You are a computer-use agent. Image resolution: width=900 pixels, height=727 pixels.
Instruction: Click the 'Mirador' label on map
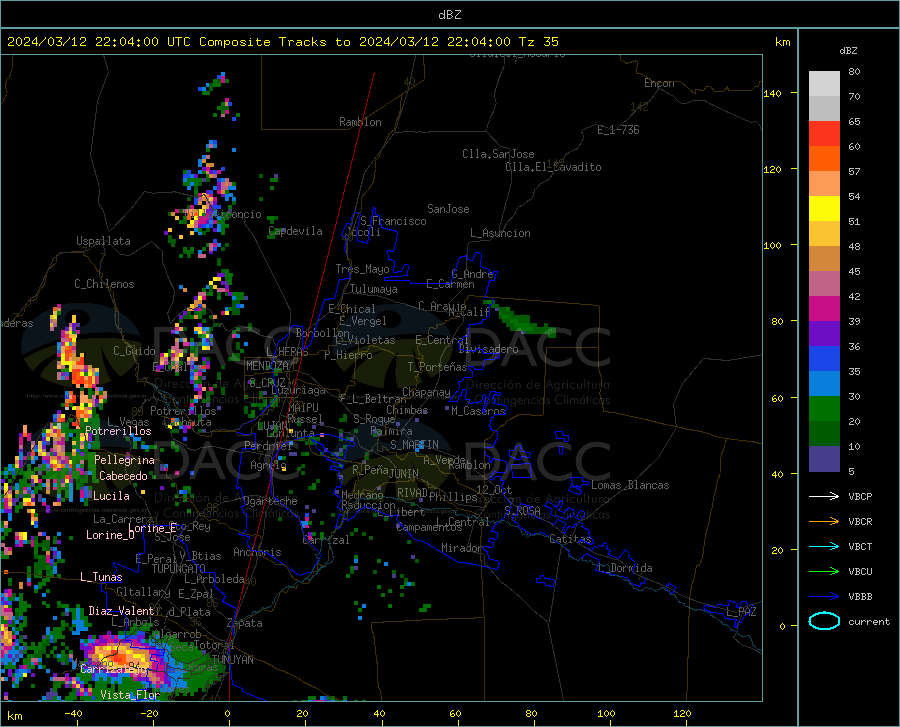461,548
